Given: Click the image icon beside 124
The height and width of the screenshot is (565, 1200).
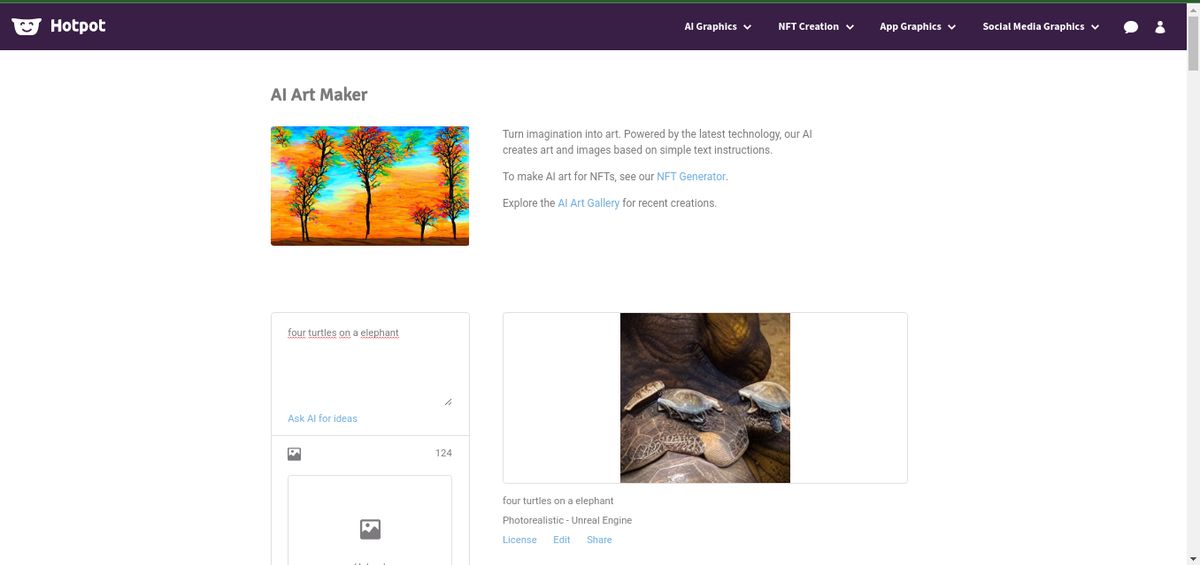Looking at the screenshot, I should coord(294,453).
